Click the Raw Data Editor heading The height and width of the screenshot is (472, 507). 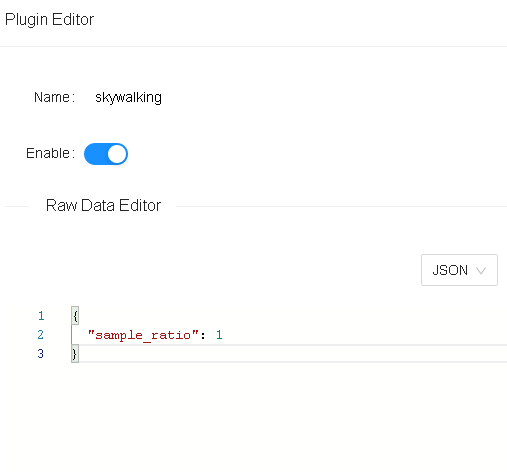[103, 205]
